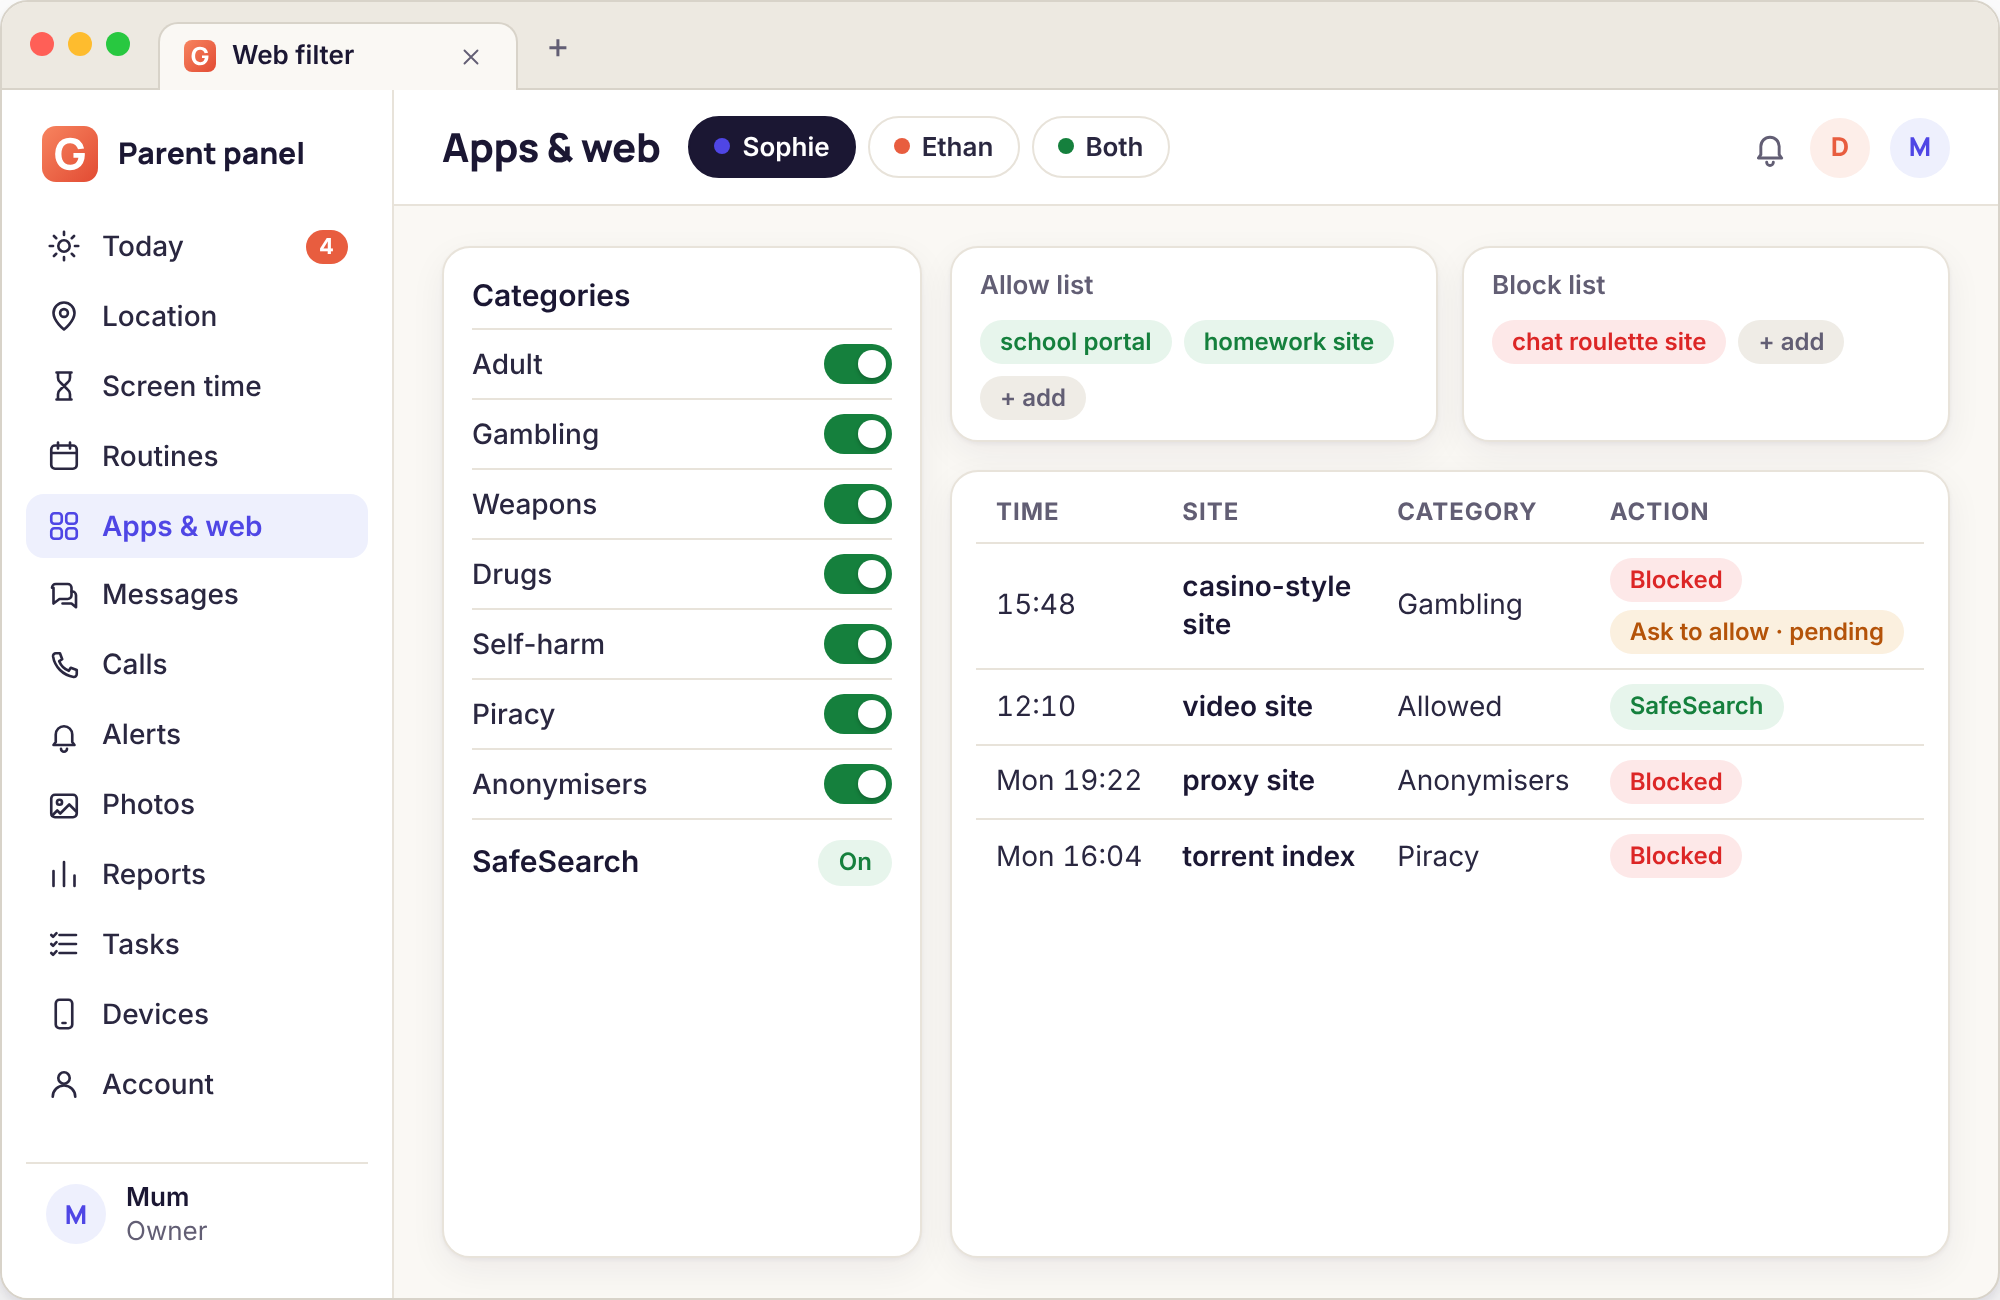Click the Ask to allow pending badge
2000x1300 pixels.
(1757, 632)
